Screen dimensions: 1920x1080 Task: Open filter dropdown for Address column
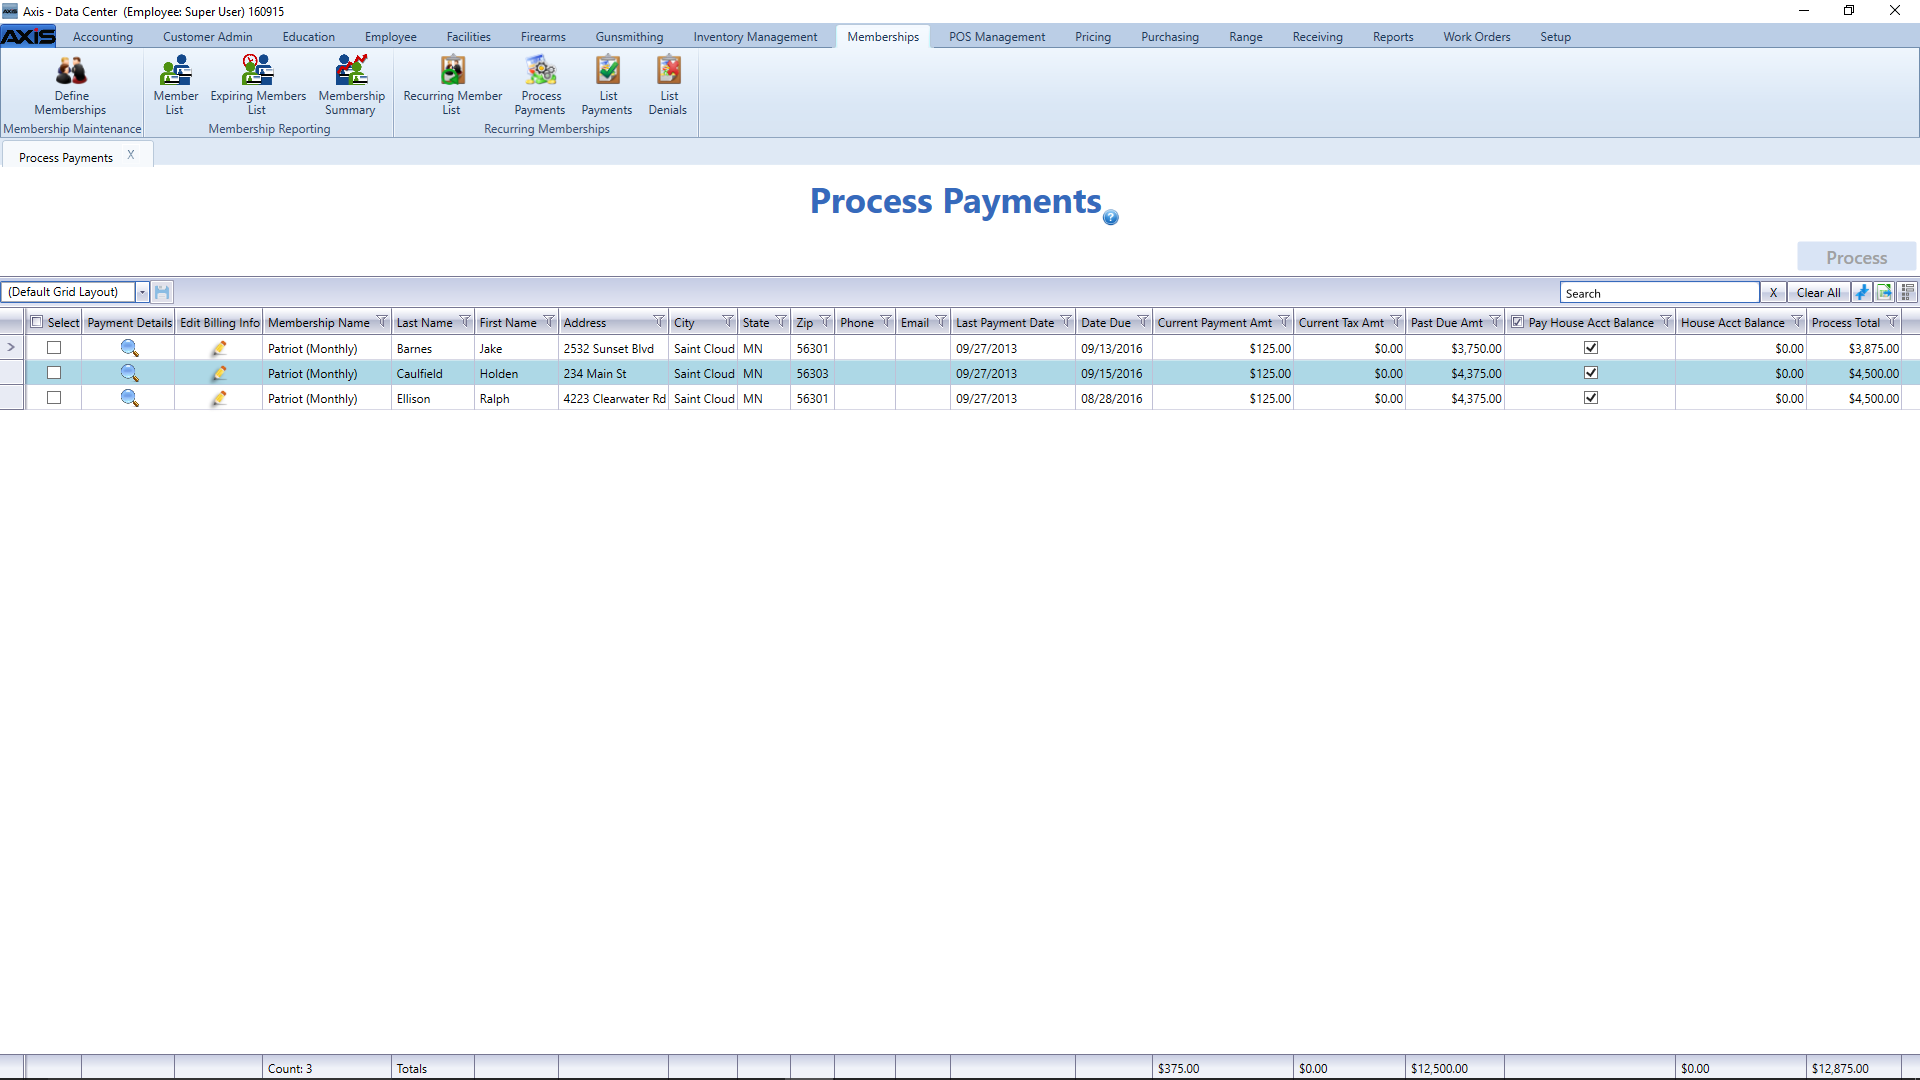(x=659, y=322)
